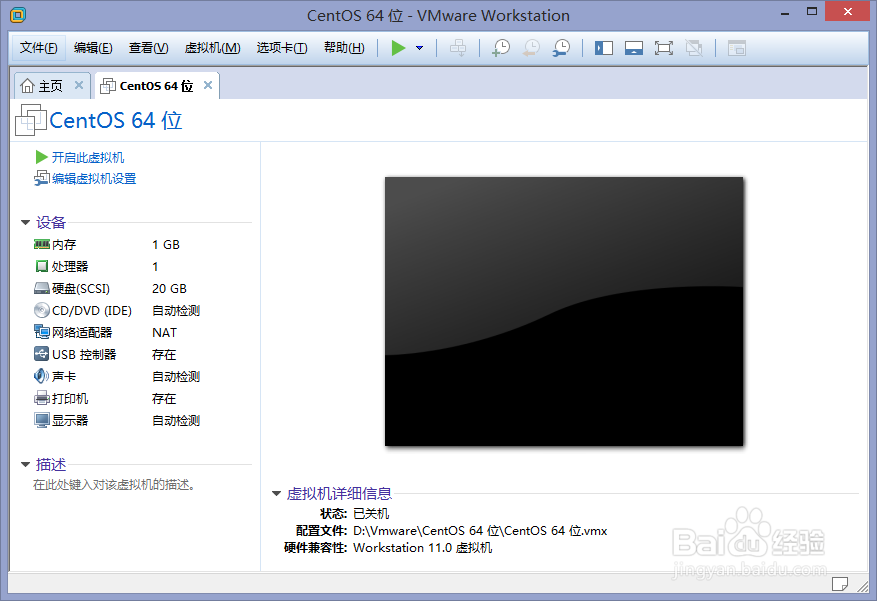877x601 pixels.
Task: Open the 文件(F) menu
Action: (39, 48)
